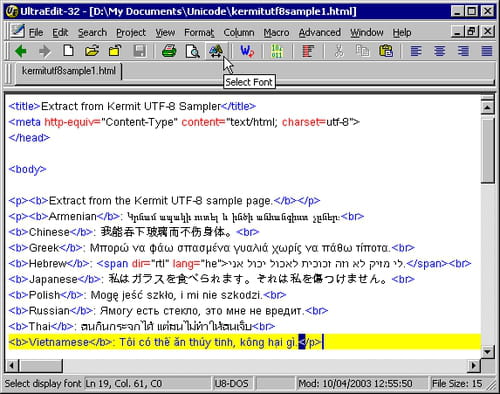Open the Format menu
Image resolution: width=500 pixels, height=394 pixels.
tap(199, 32)
